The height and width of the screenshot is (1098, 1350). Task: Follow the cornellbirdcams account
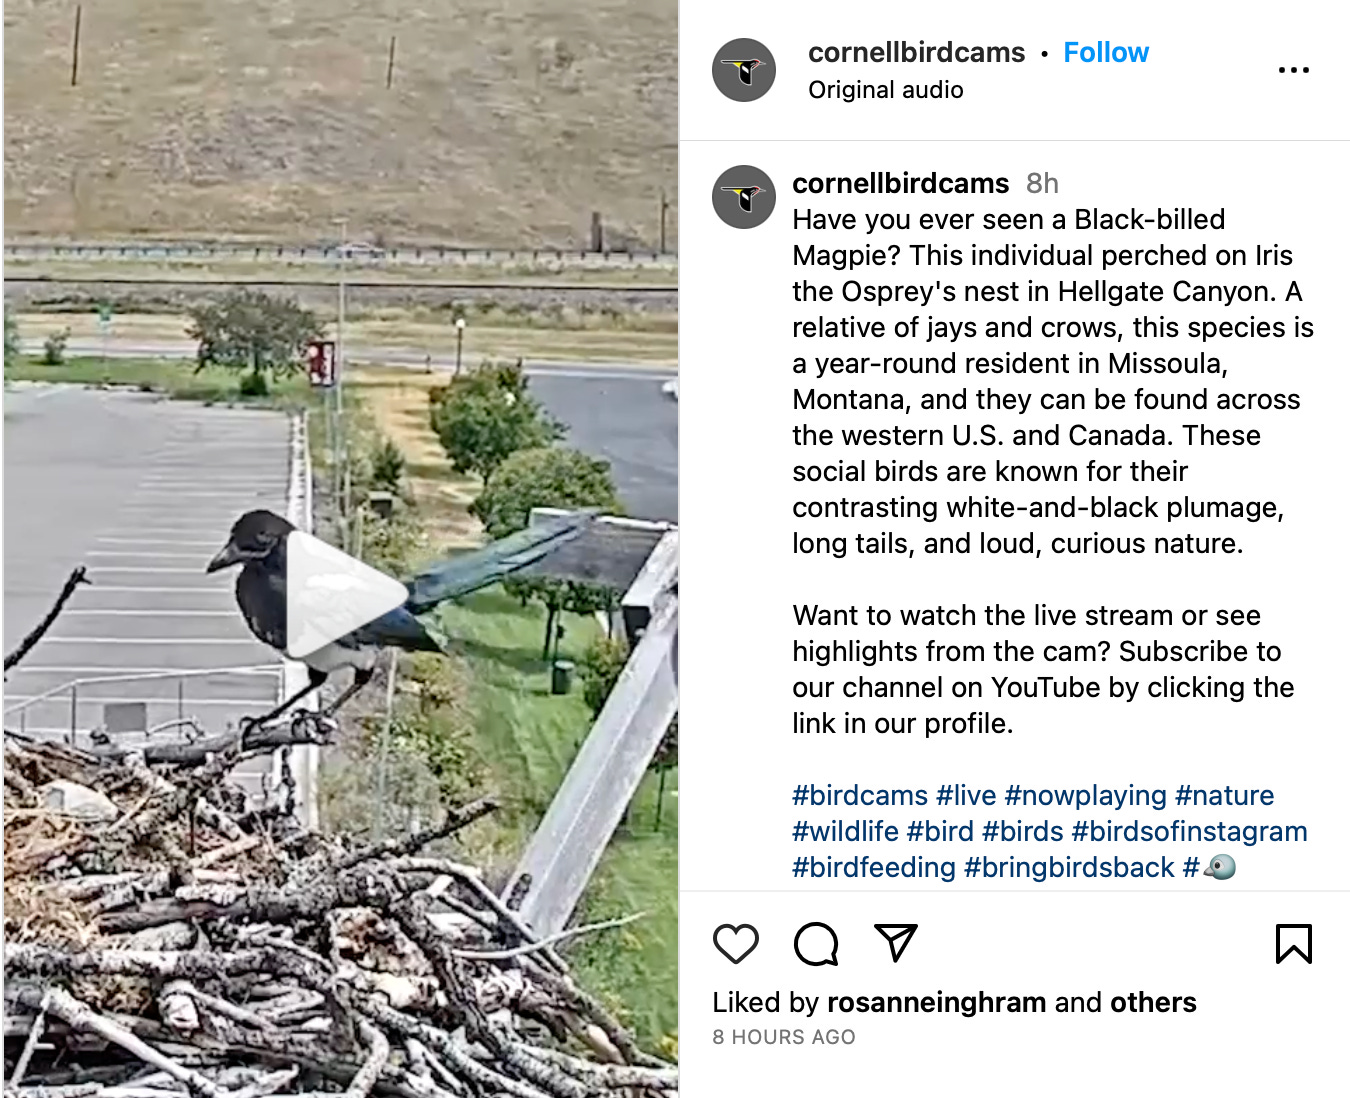(1106, 52)
